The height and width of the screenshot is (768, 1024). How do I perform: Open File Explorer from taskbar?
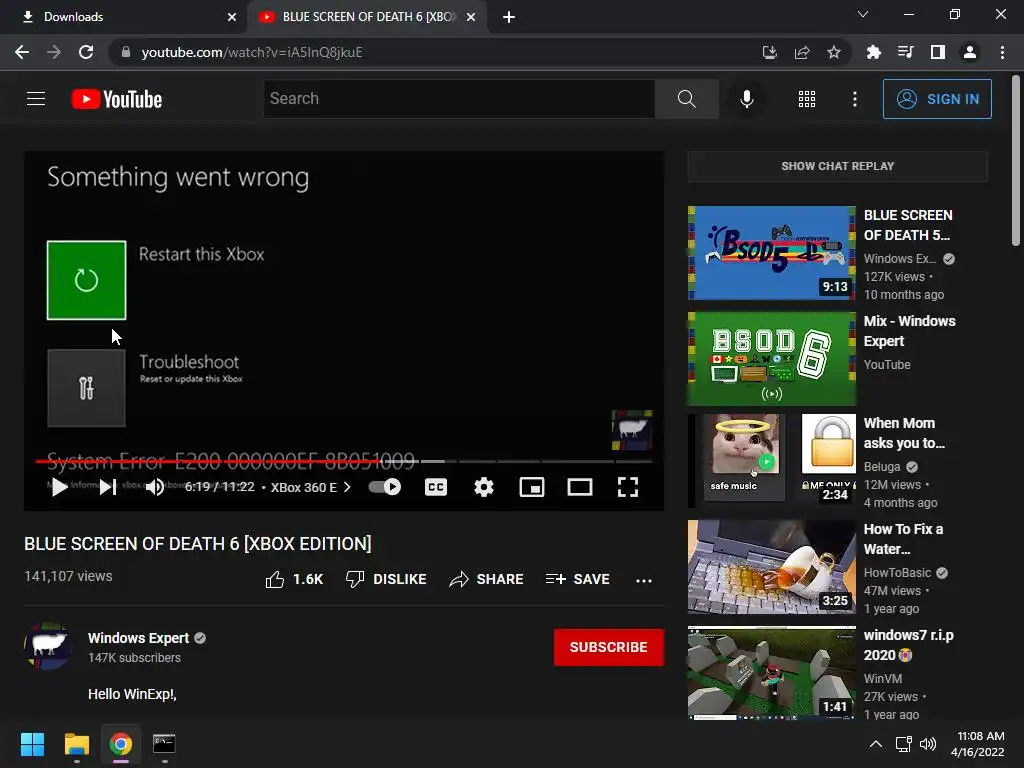[x=76, y=744]
